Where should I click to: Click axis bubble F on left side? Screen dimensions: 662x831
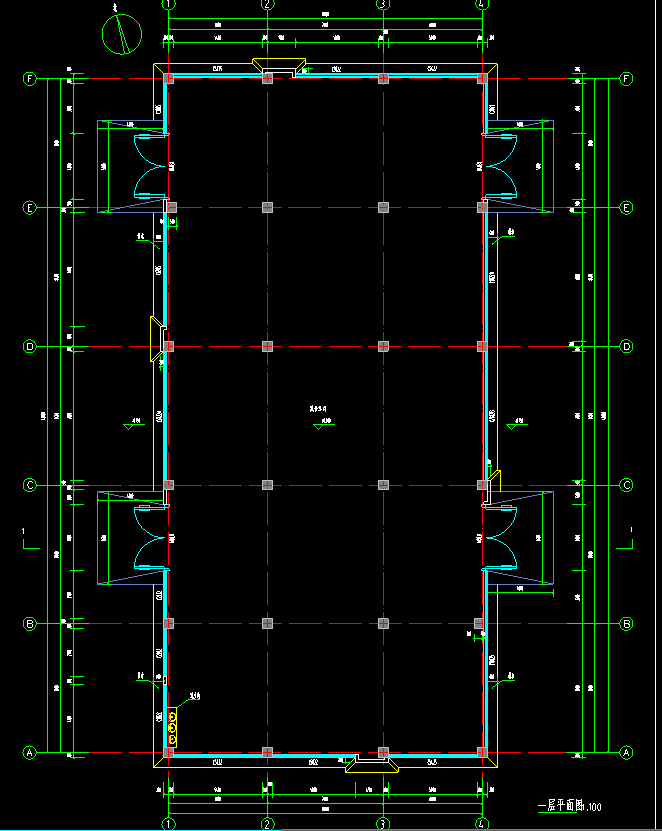(30, 78)
